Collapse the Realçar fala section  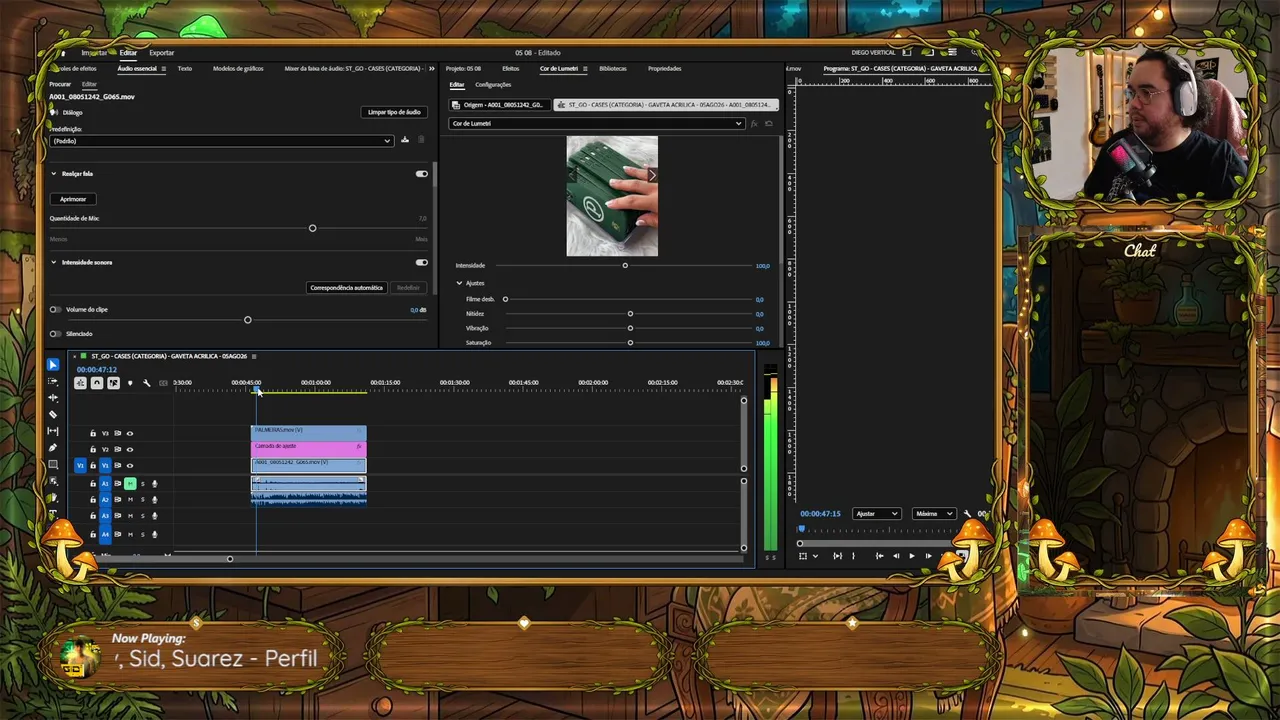pyautogui.click(x=54, y=174)
